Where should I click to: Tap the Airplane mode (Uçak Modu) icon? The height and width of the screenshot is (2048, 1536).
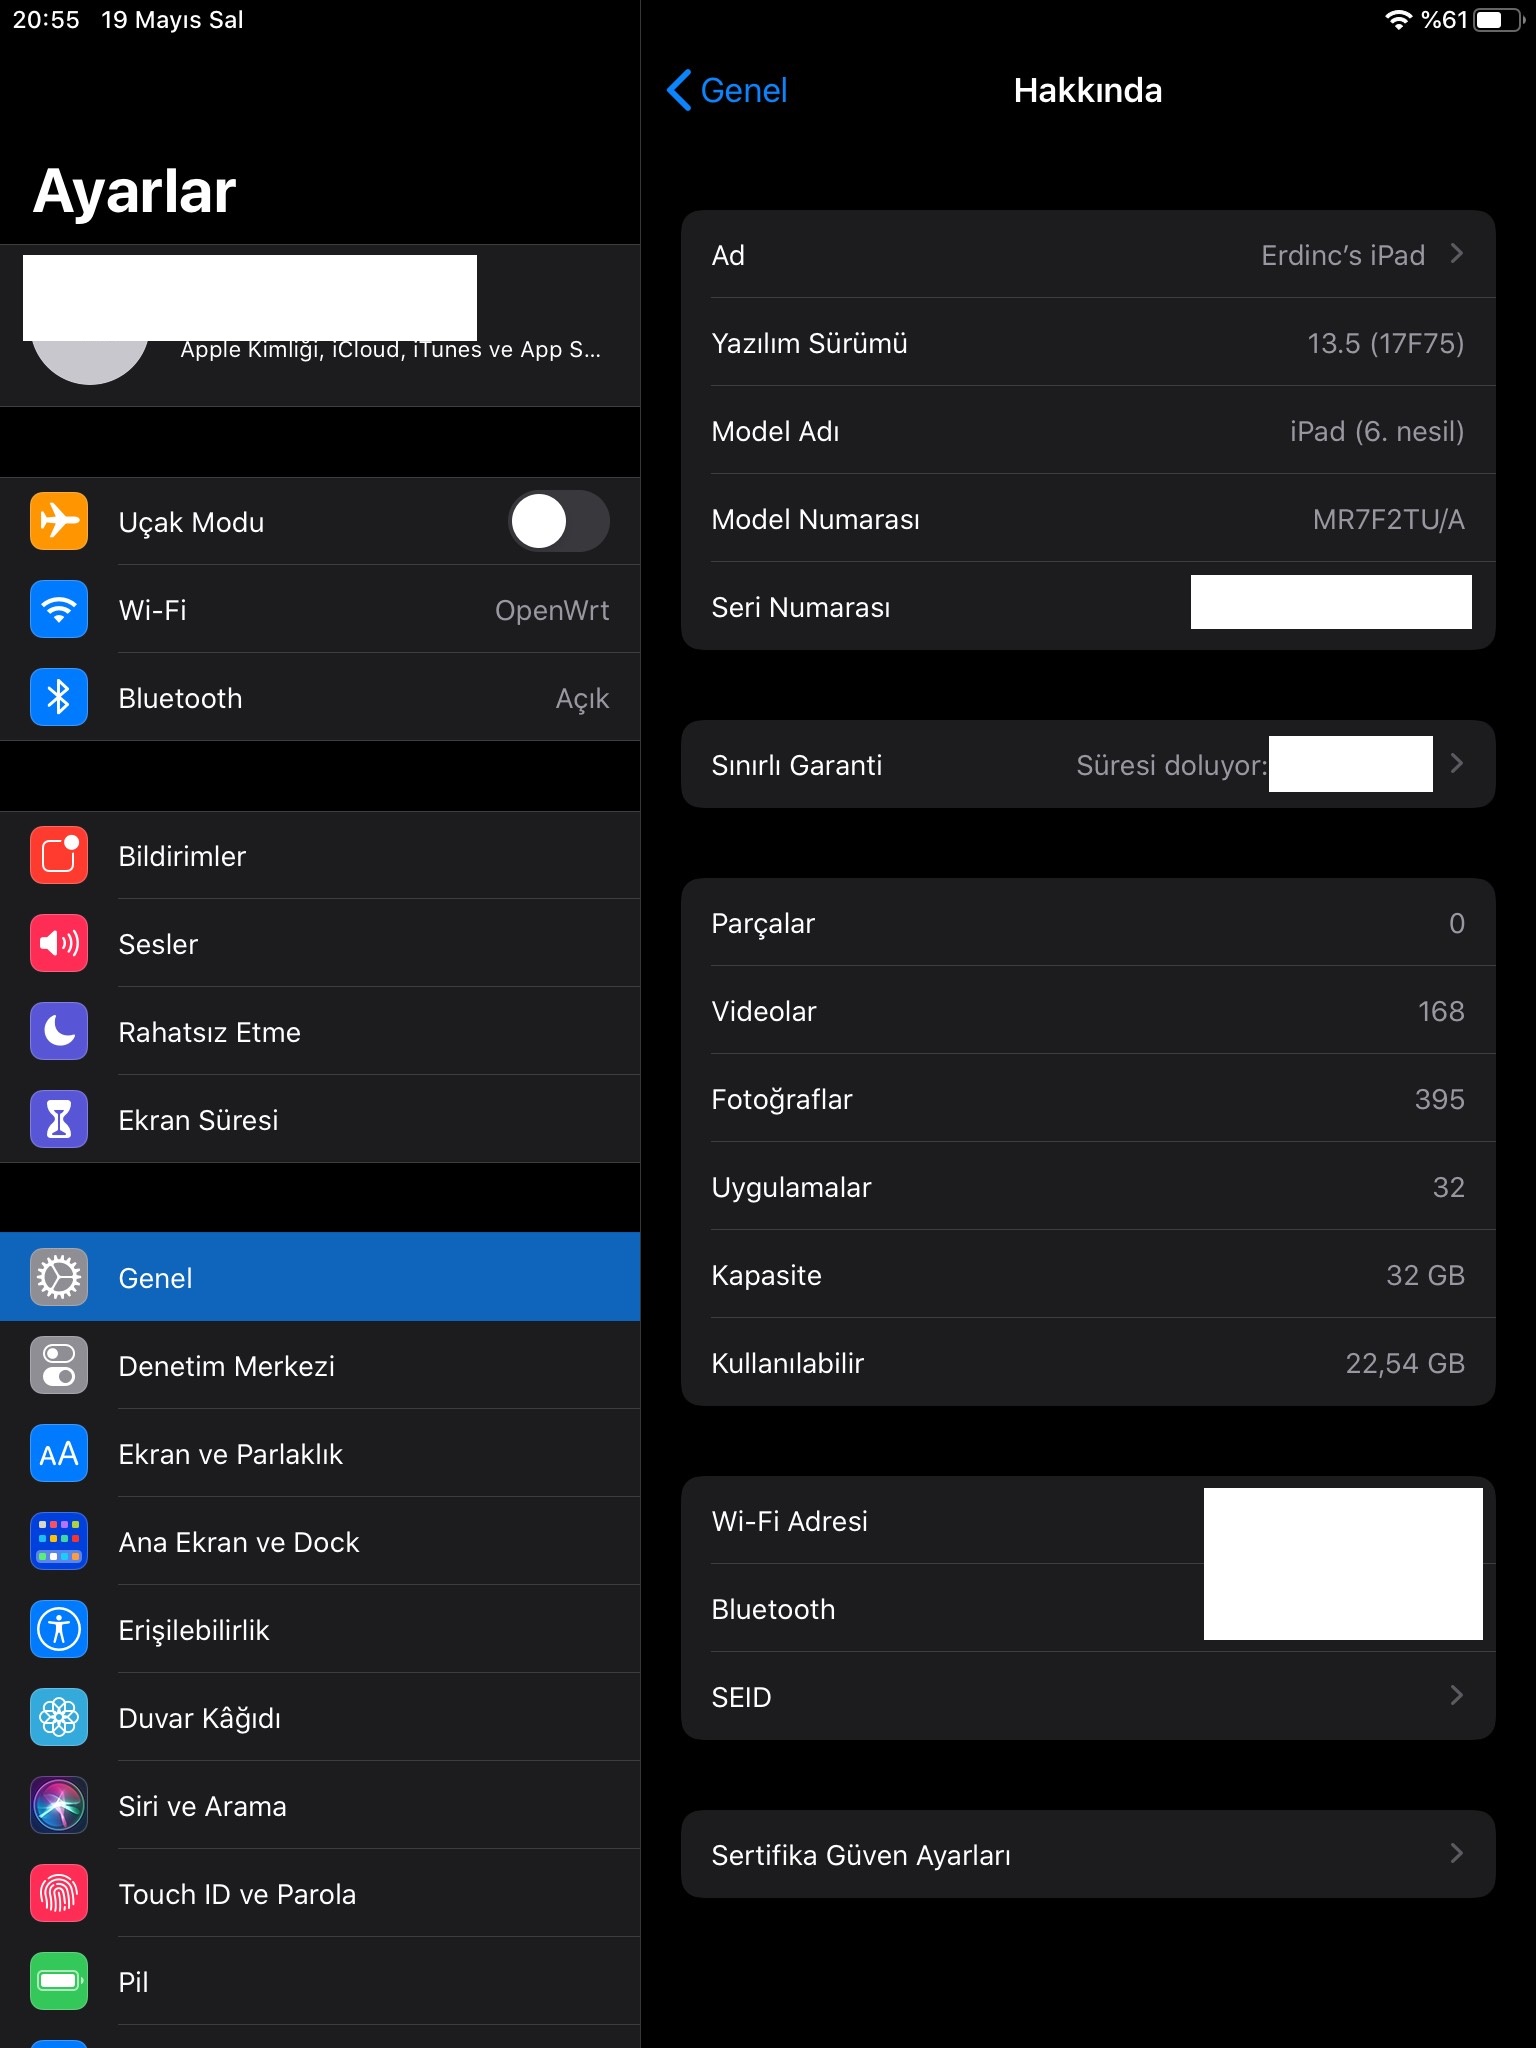pos(59,521)
